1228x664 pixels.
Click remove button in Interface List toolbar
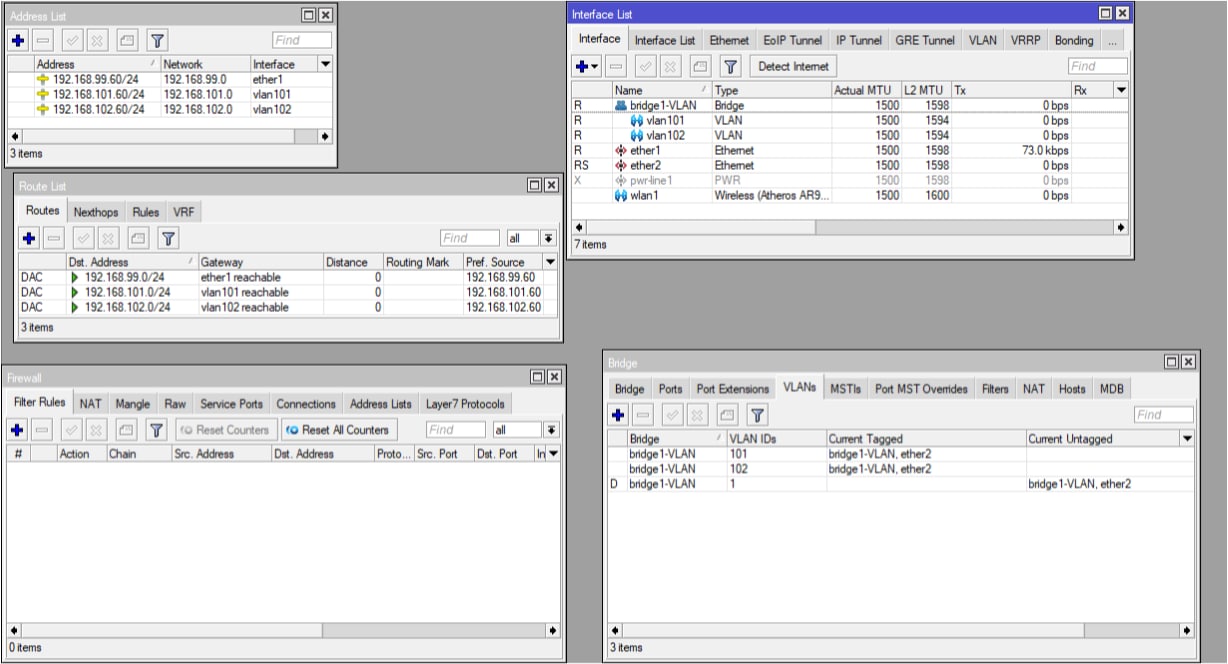616,66
